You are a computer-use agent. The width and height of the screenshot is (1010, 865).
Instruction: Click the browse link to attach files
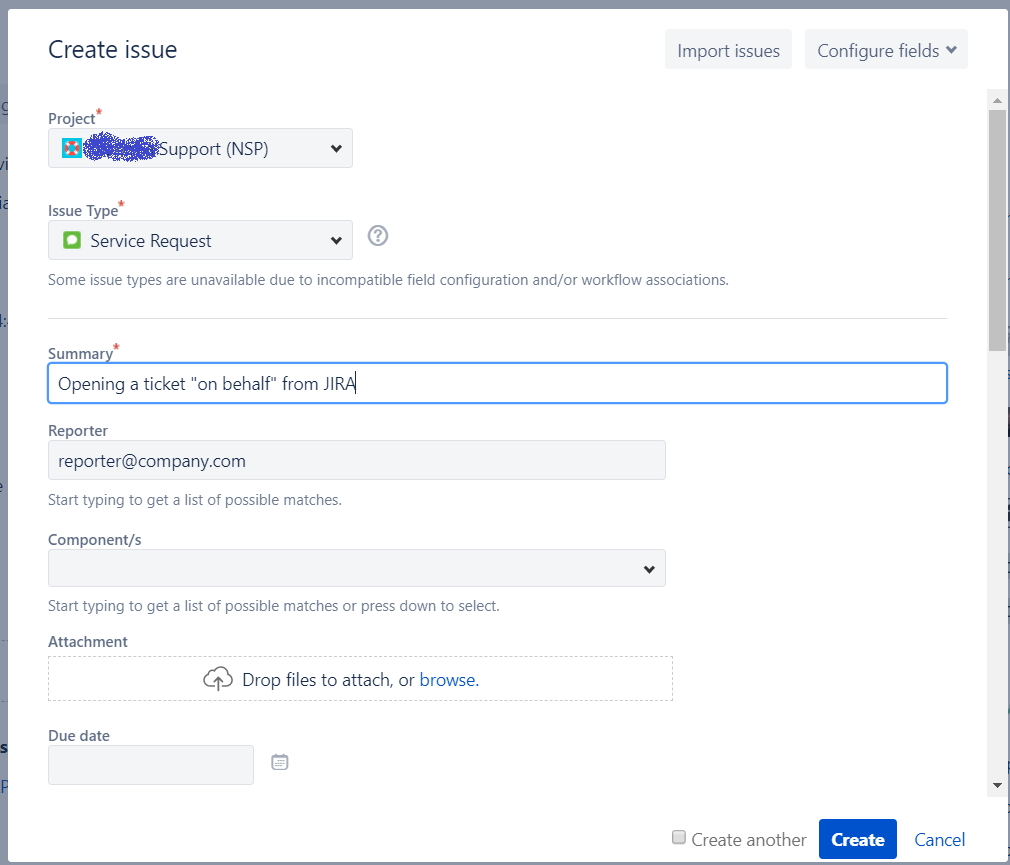coord(449,680)
